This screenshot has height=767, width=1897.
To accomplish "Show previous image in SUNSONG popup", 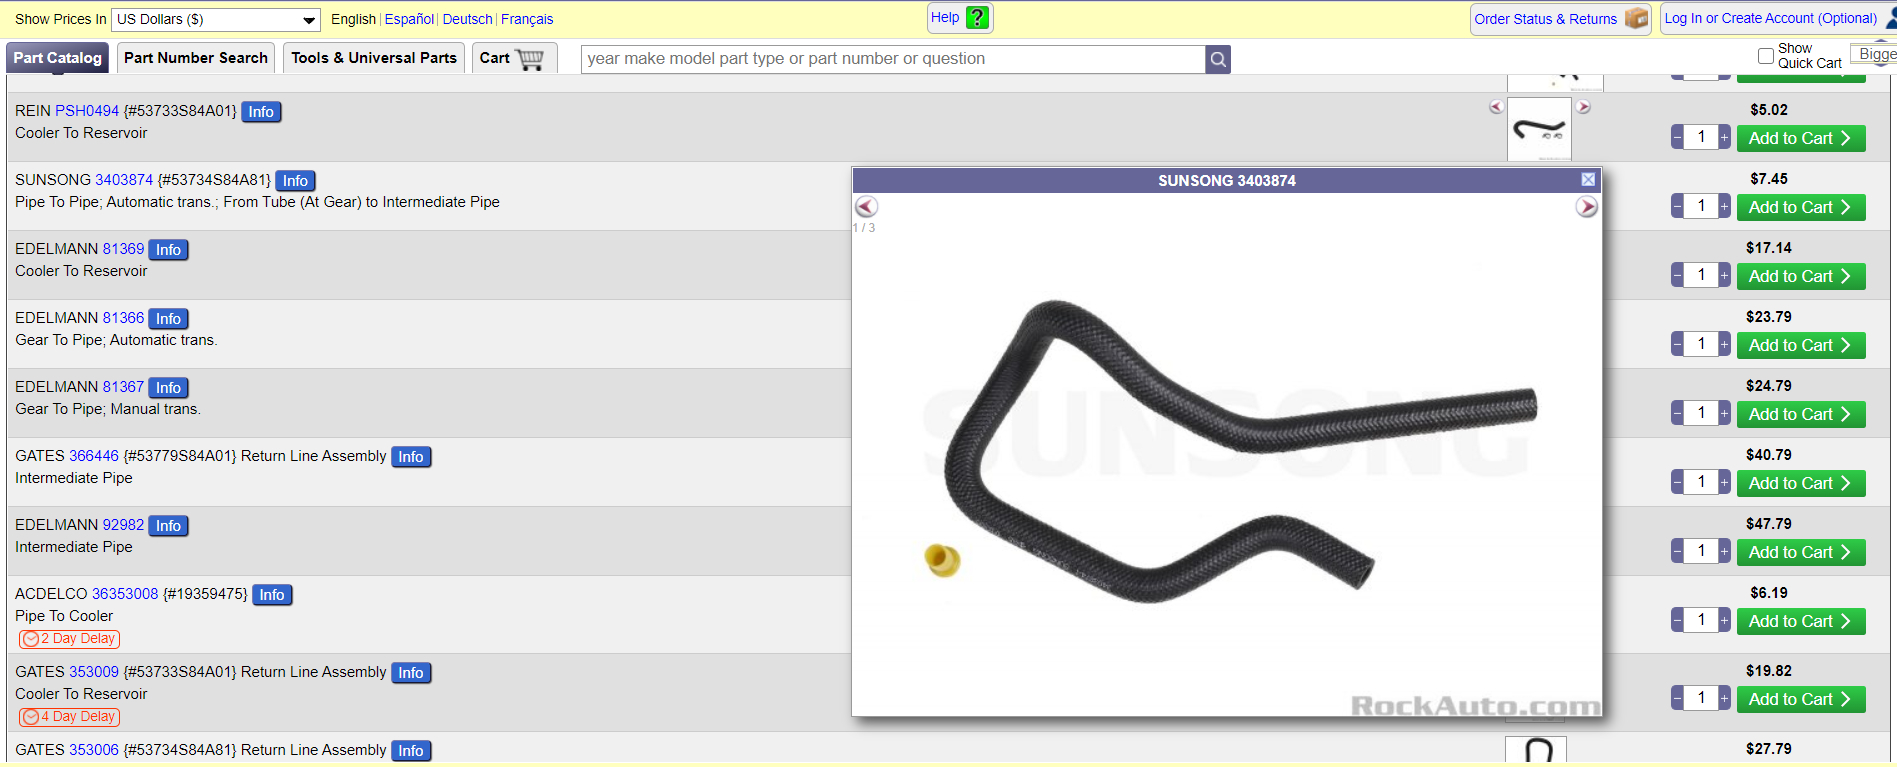I will pos(866,206).
